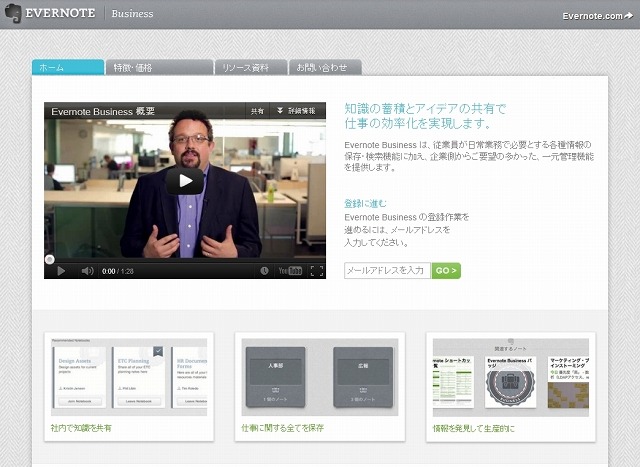Go to the お問い合わせ tab
This screenshot has height=467, width=640.
(x=325, y=67)
